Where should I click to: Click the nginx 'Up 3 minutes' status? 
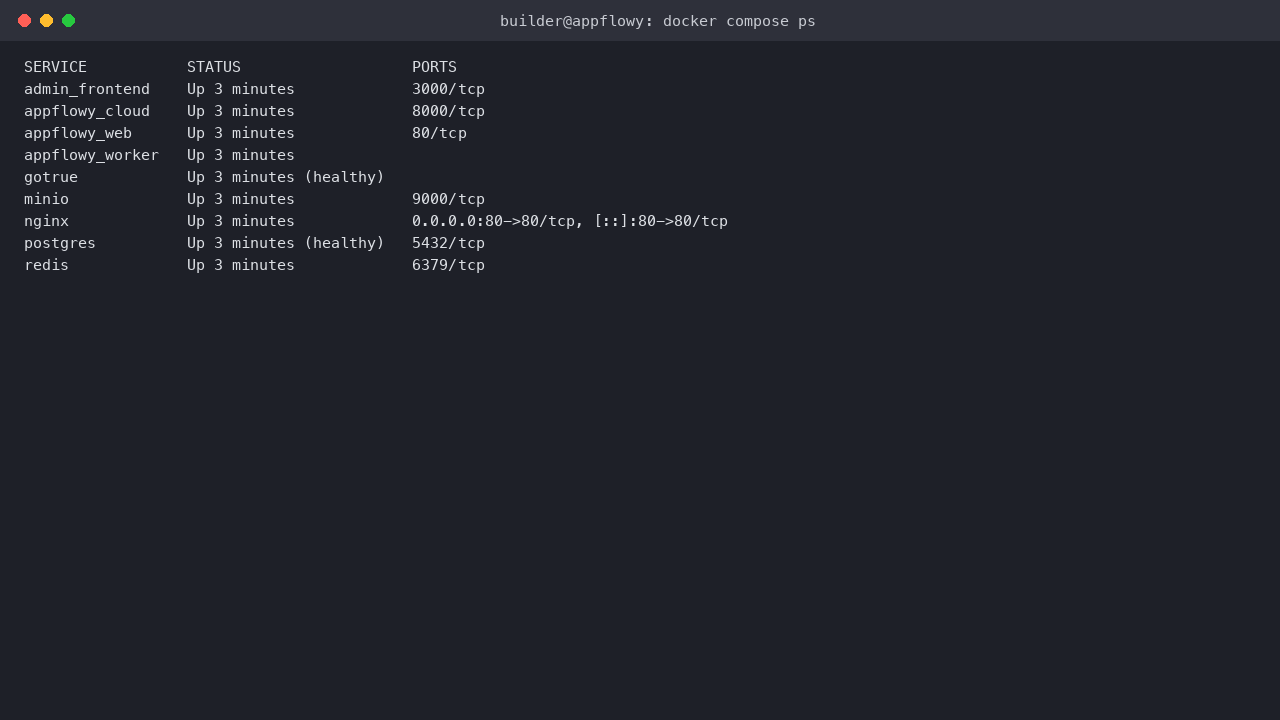coord(241,221)
